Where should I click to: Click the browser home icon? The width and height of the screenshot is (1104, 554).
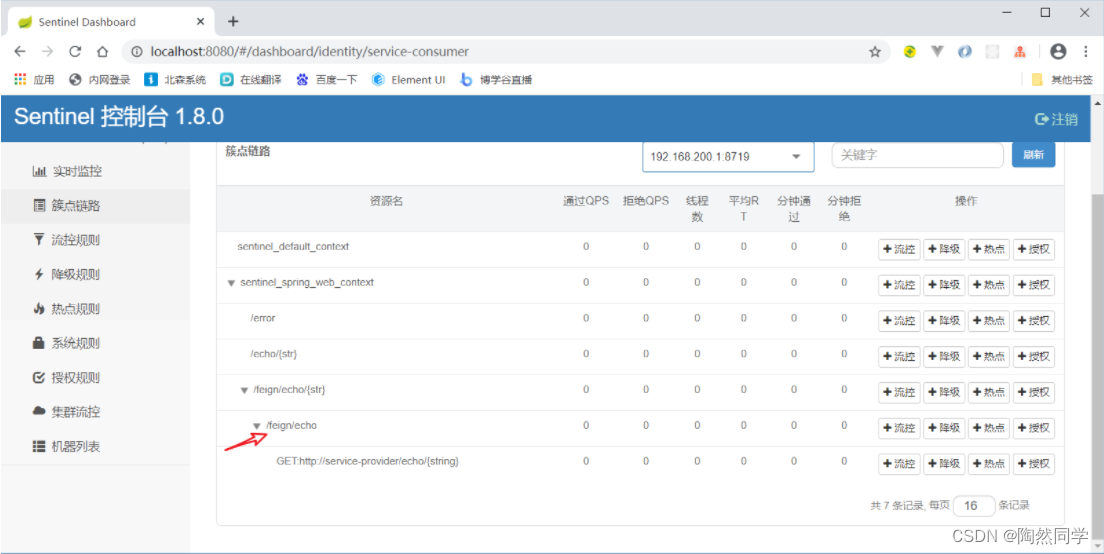click(x=102, y=51)
